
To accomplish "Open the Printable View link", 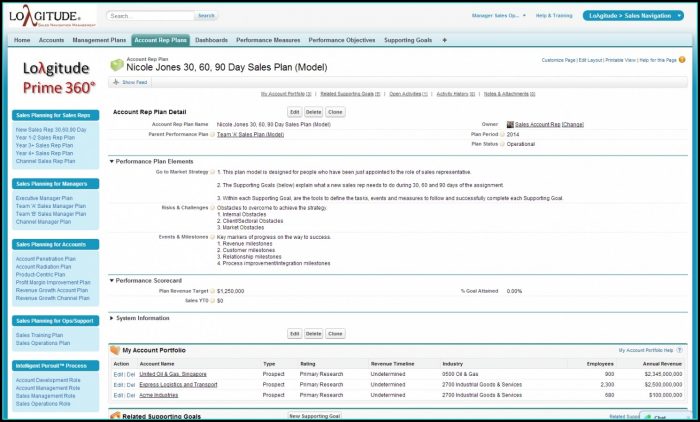I will click(x=621, y=60).
